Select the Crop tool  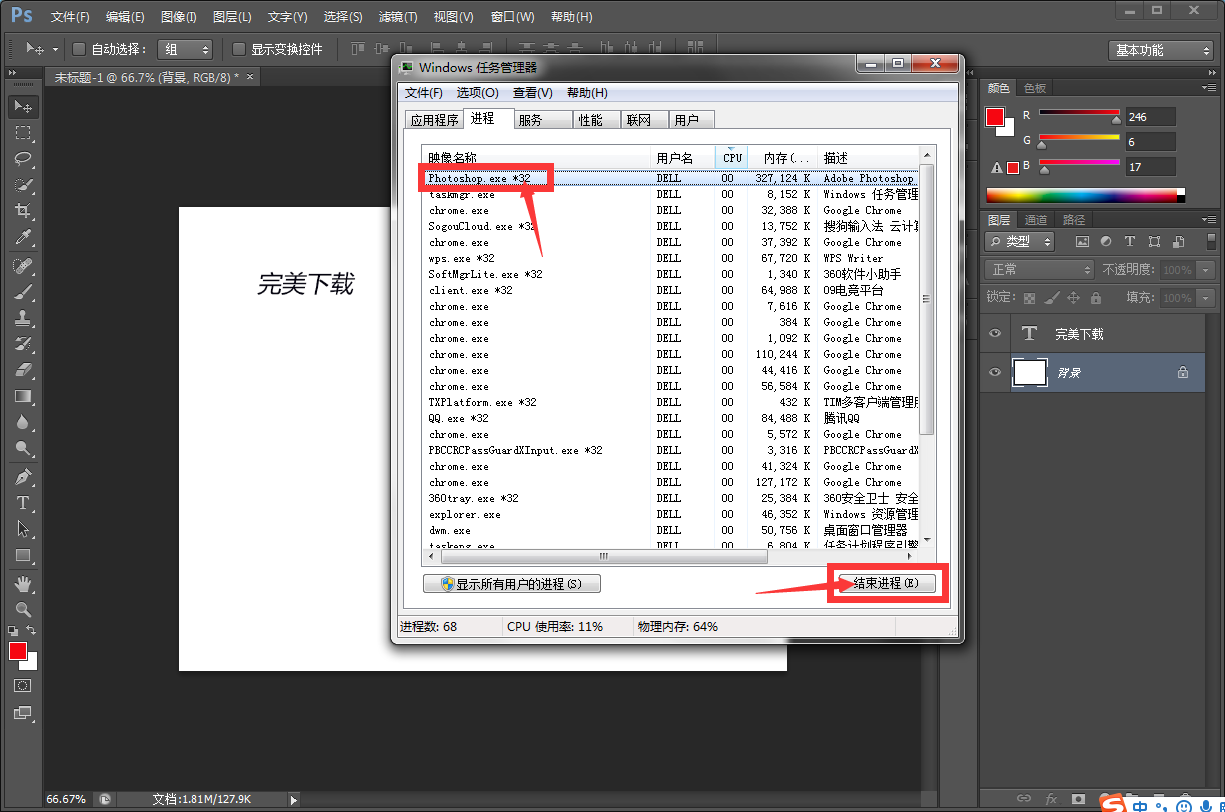23,211
